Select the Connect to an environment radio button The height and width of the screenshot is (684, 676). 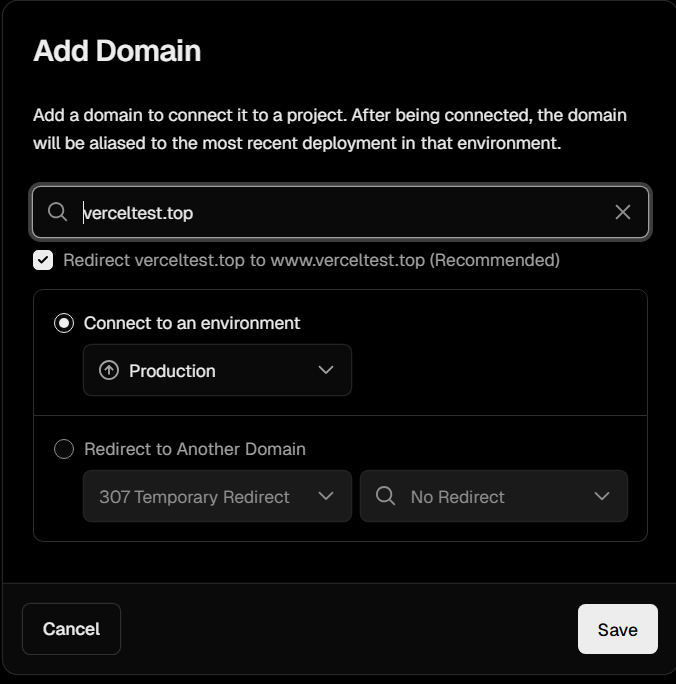coord(64,323)
